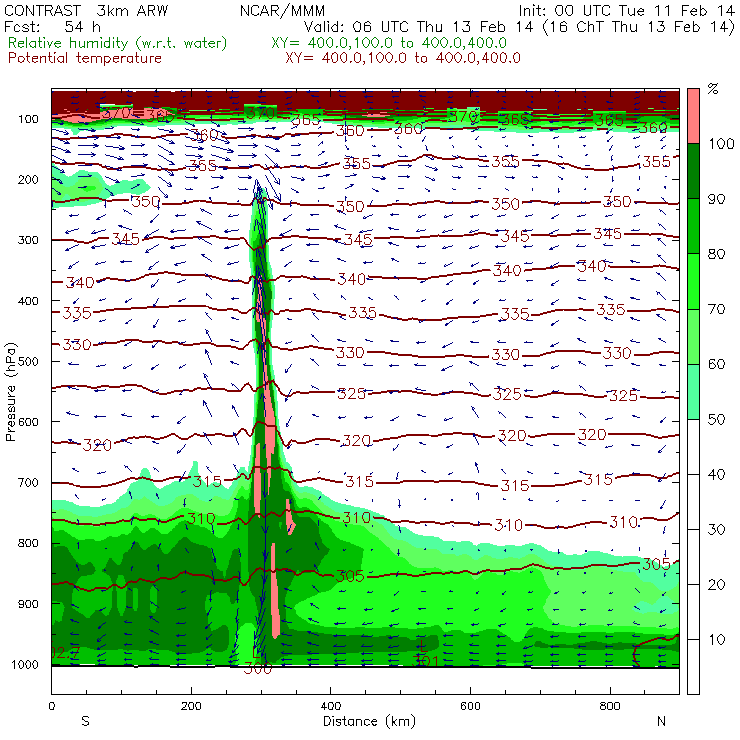
Task: Click the pink above-100% colorbar segment
Action: point(693,116)
